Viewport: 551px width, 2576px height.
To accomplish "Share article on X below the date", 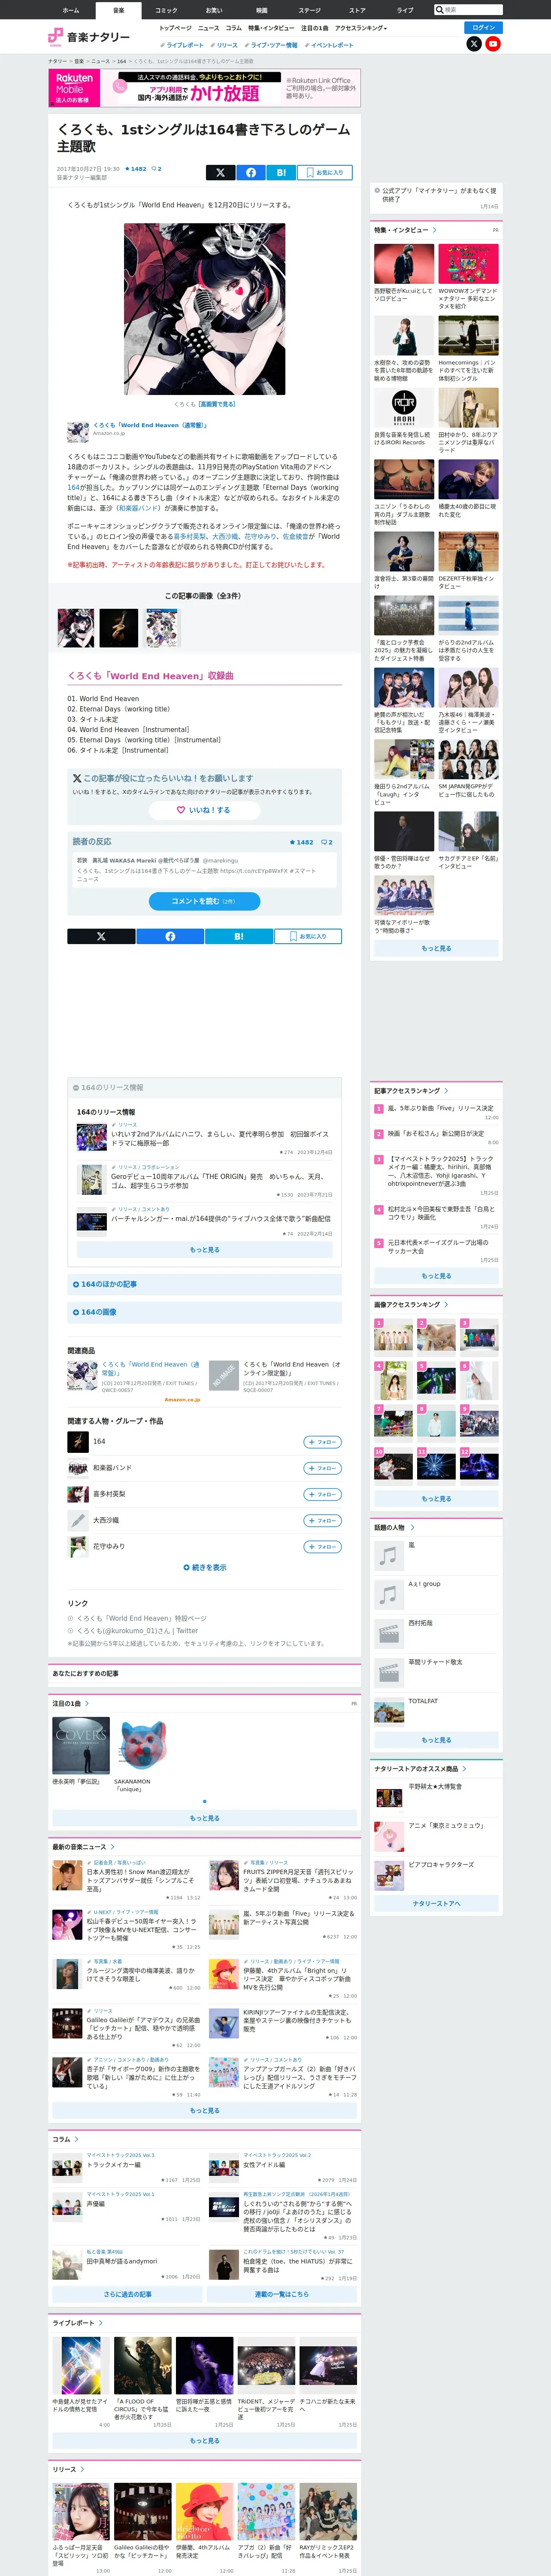I will pyautogui.click(x=220, y=172).
